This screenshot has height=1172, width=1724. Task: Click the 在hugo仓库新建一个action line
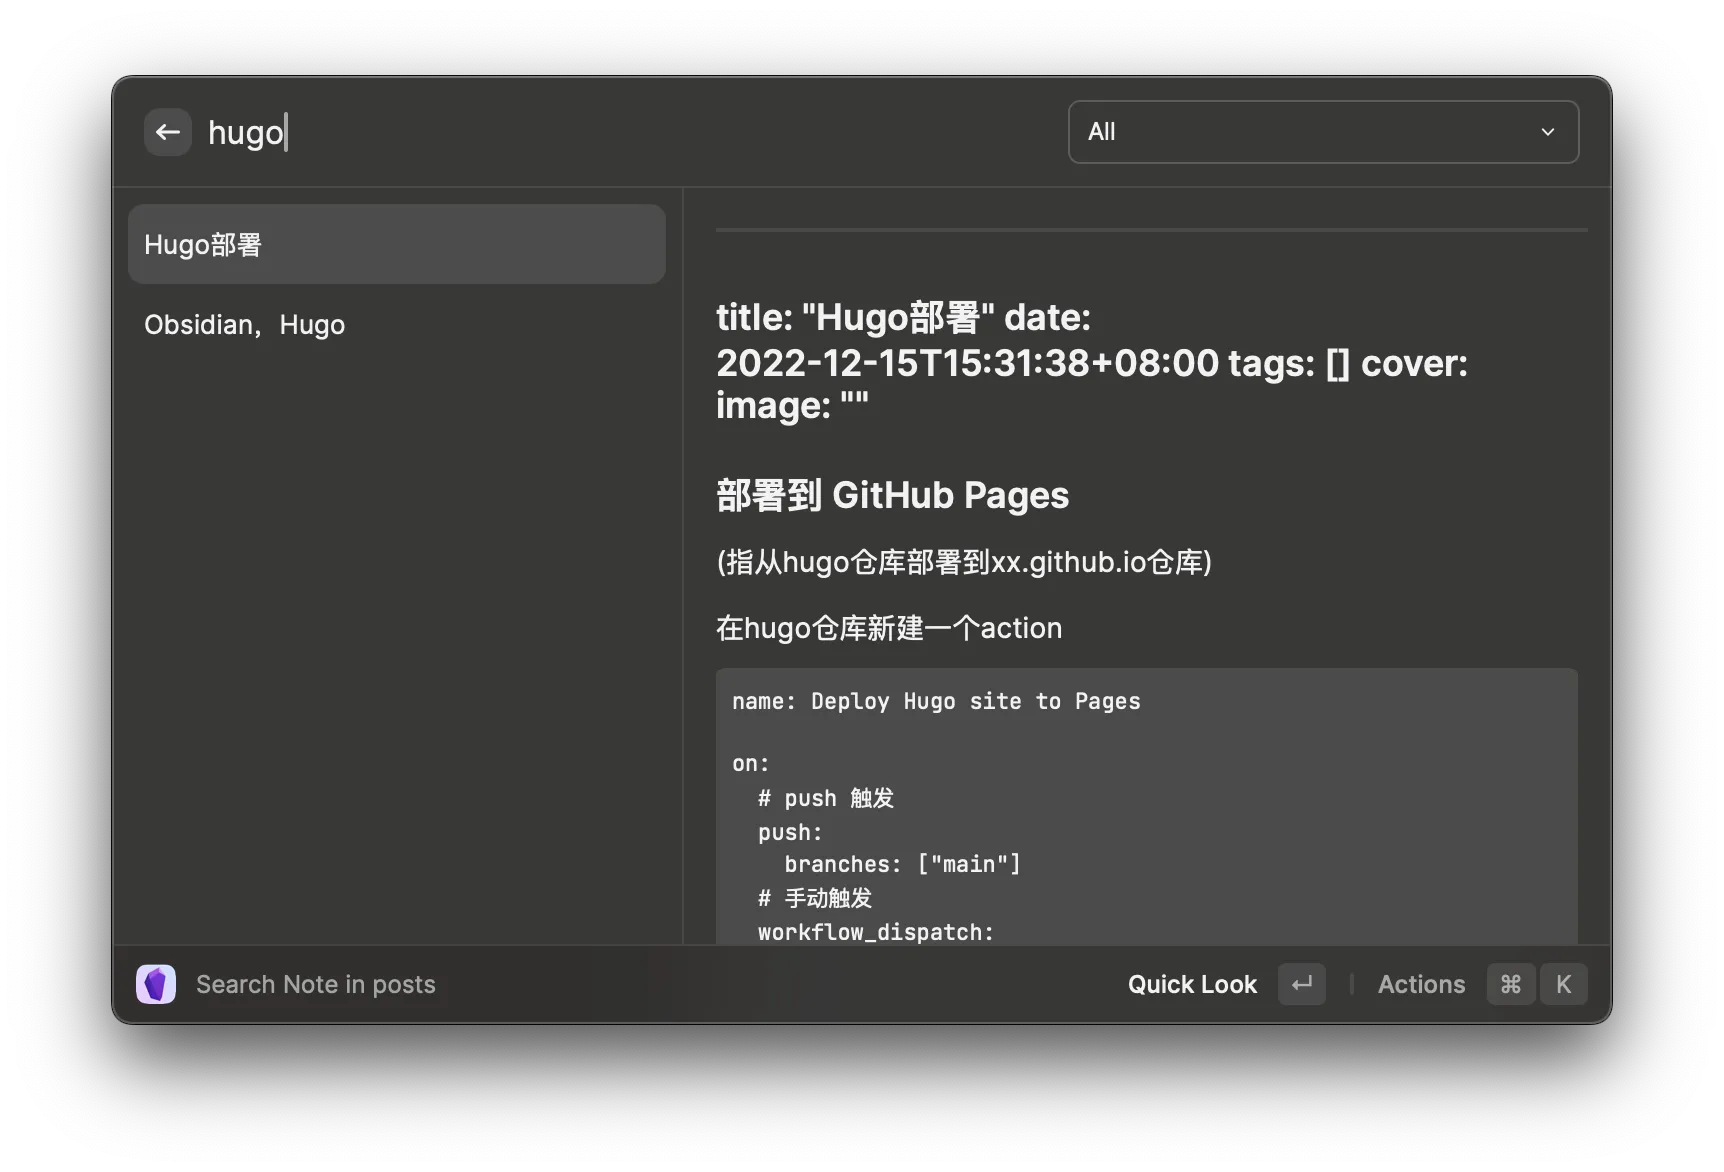coord(889,628)
